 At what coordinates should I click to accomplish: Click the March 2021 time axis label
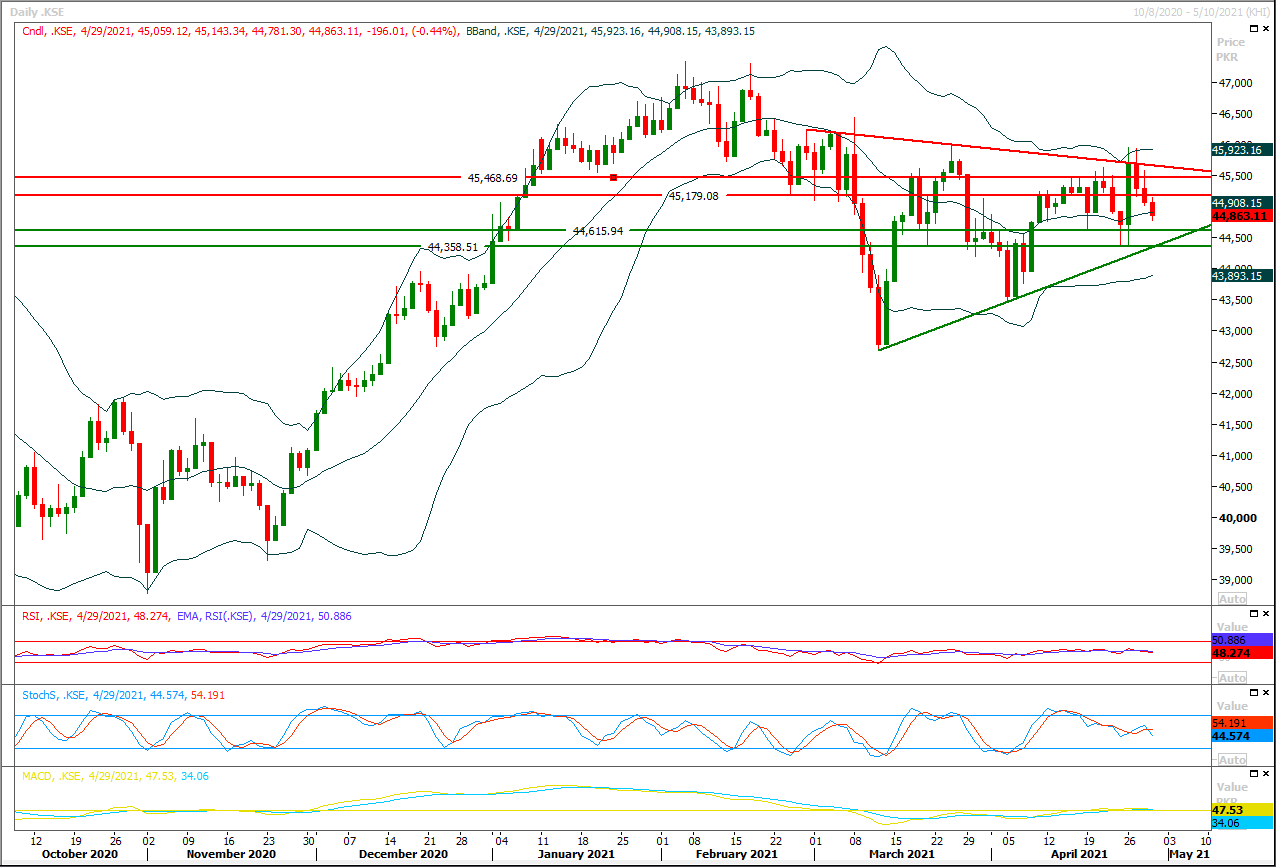click(x=901, y=855)
